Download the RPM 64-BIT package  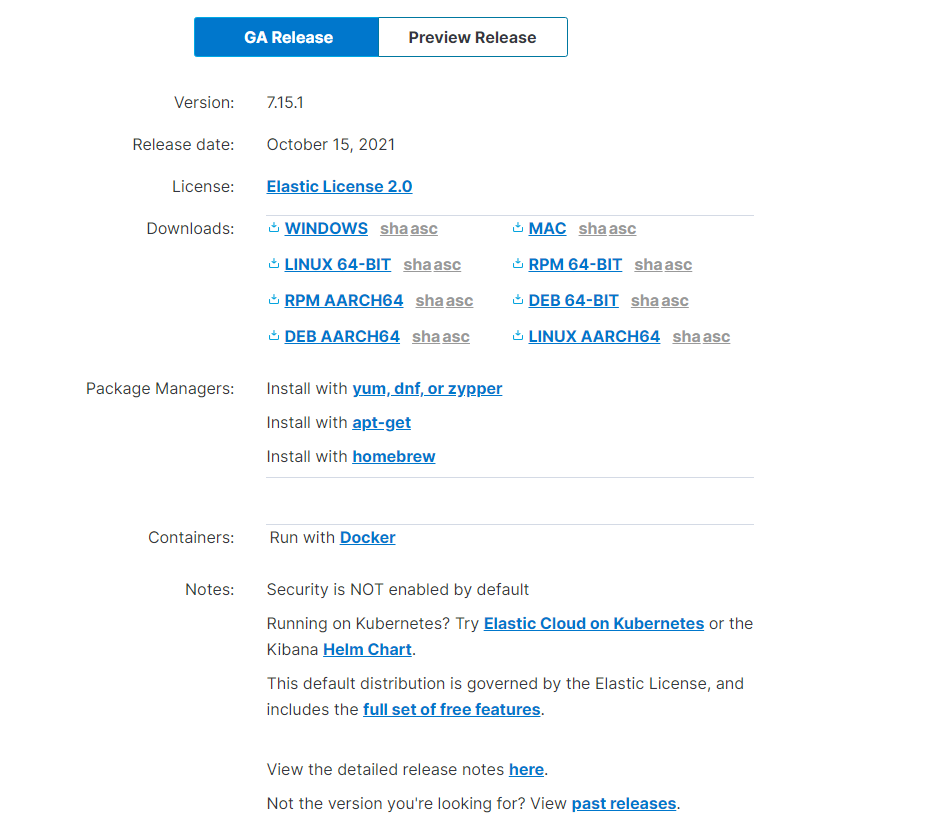(x=575, y=264)
